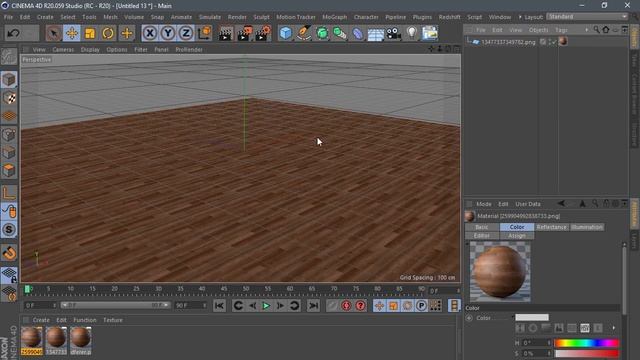Open the Redshift menu
Viewport: 640px width, 360px height.
coord(449,17)
